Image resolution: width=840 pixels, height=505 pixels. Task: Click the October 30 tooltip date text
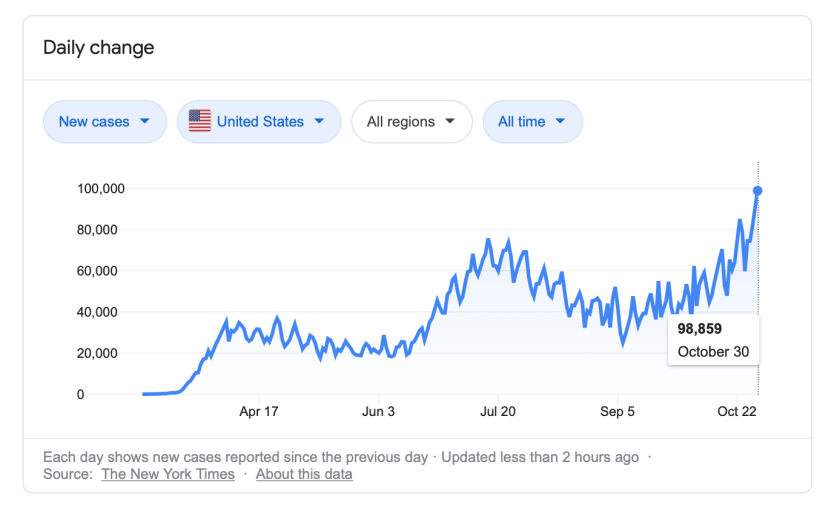pyautogui.click(x=713, y=352)
